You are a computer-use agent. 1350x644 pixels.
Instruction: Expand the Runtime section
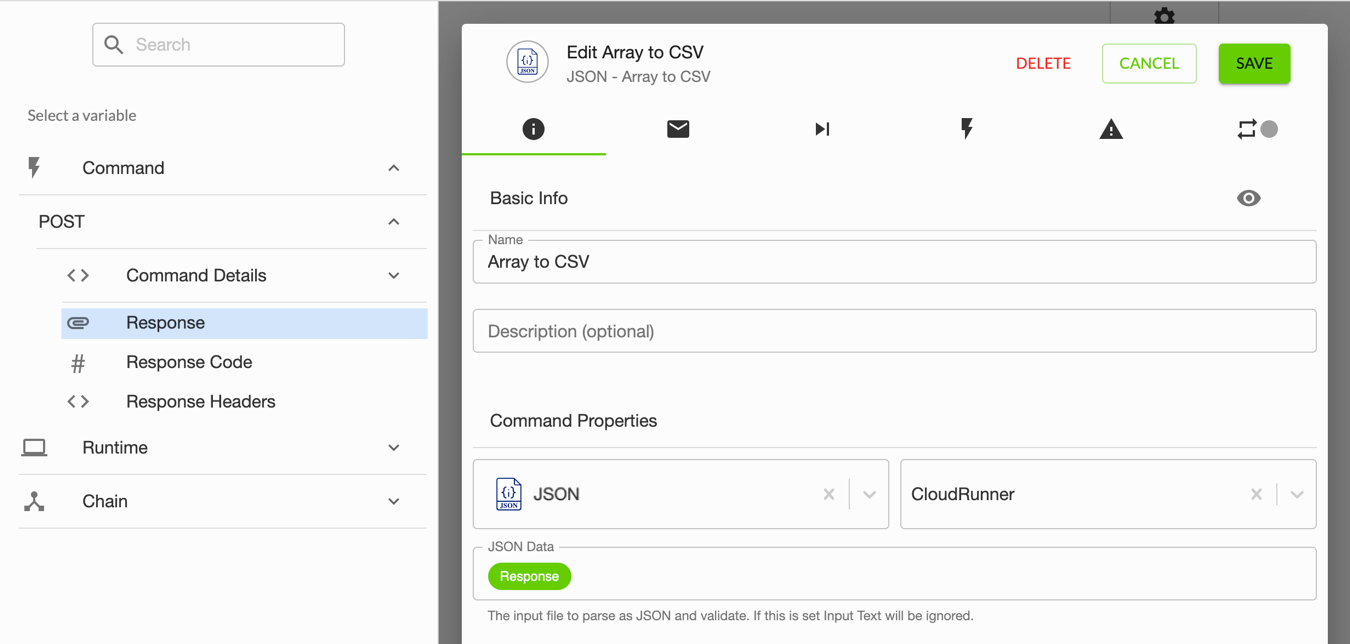click(394, 448)
